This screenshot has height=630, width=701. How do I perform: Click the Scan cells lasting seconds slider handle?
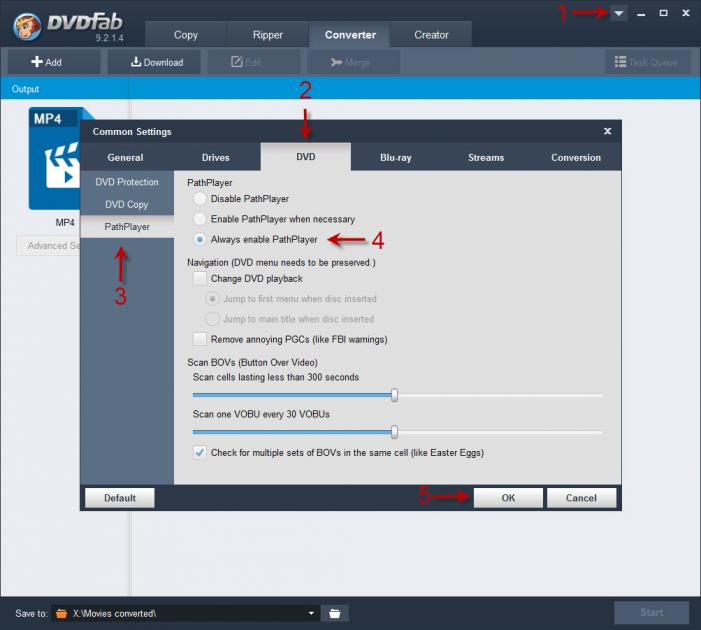(x=394, y=395)
